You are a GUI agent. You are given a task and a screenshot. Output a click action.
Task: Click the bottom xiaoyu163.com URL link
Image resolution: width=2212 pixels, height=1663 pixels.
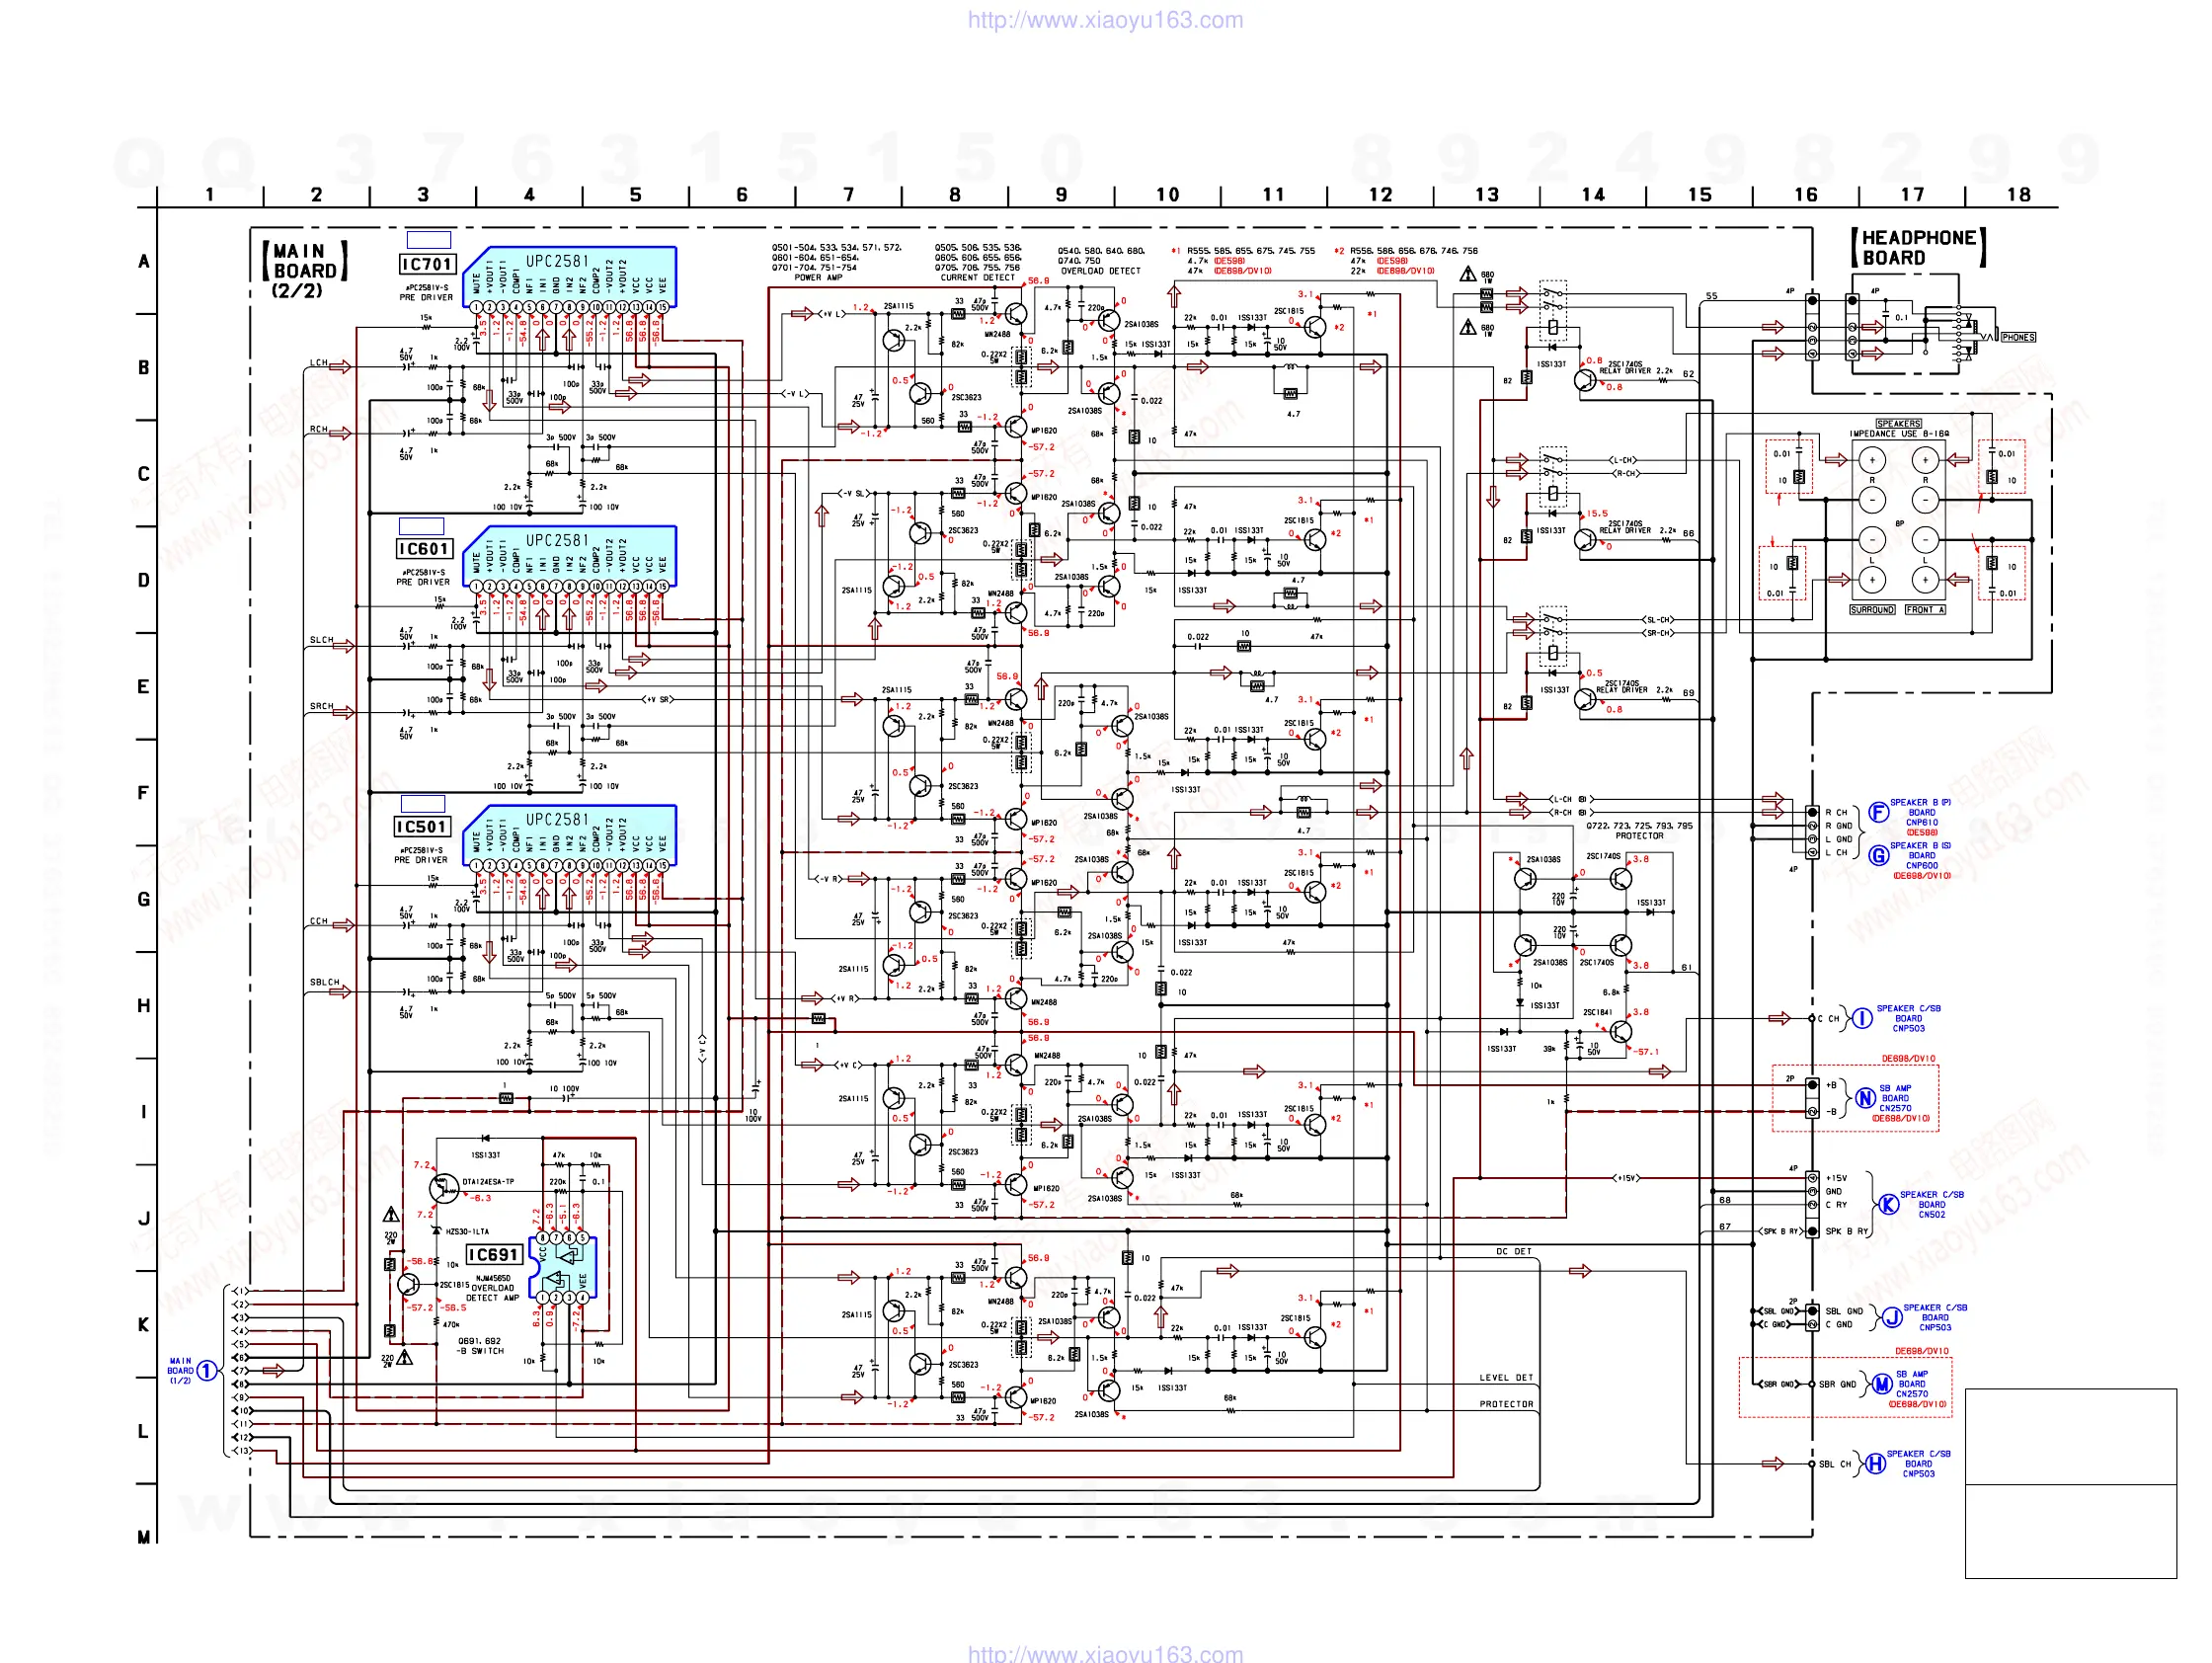pos(1105,1653)
